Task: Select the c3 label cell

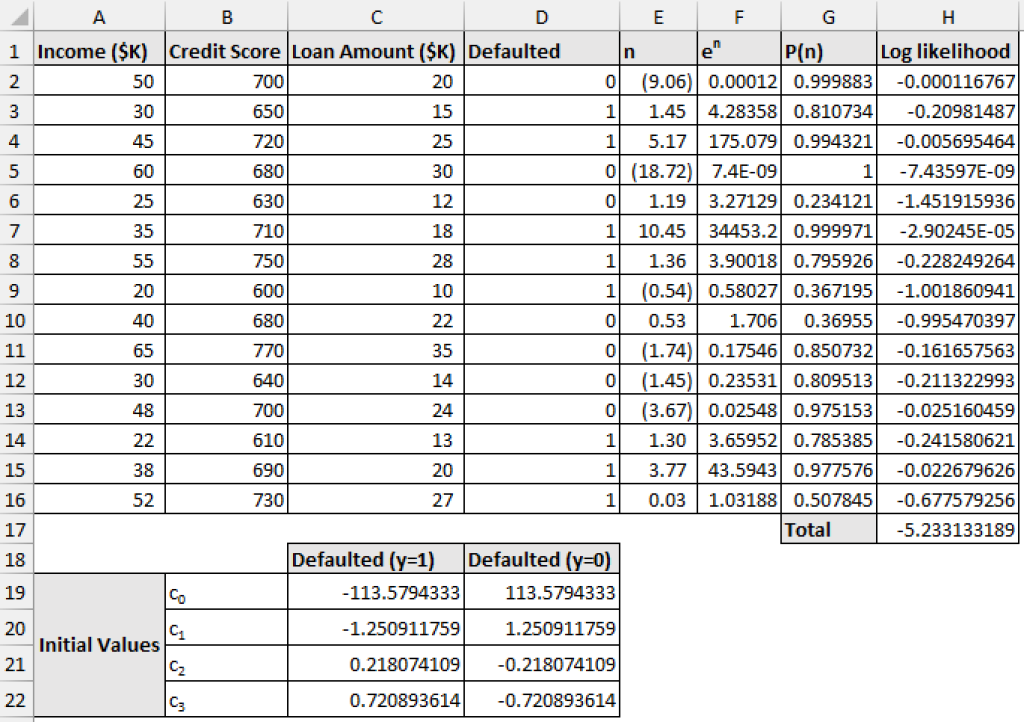Action: pyautogui.click(x=225, y=700)
